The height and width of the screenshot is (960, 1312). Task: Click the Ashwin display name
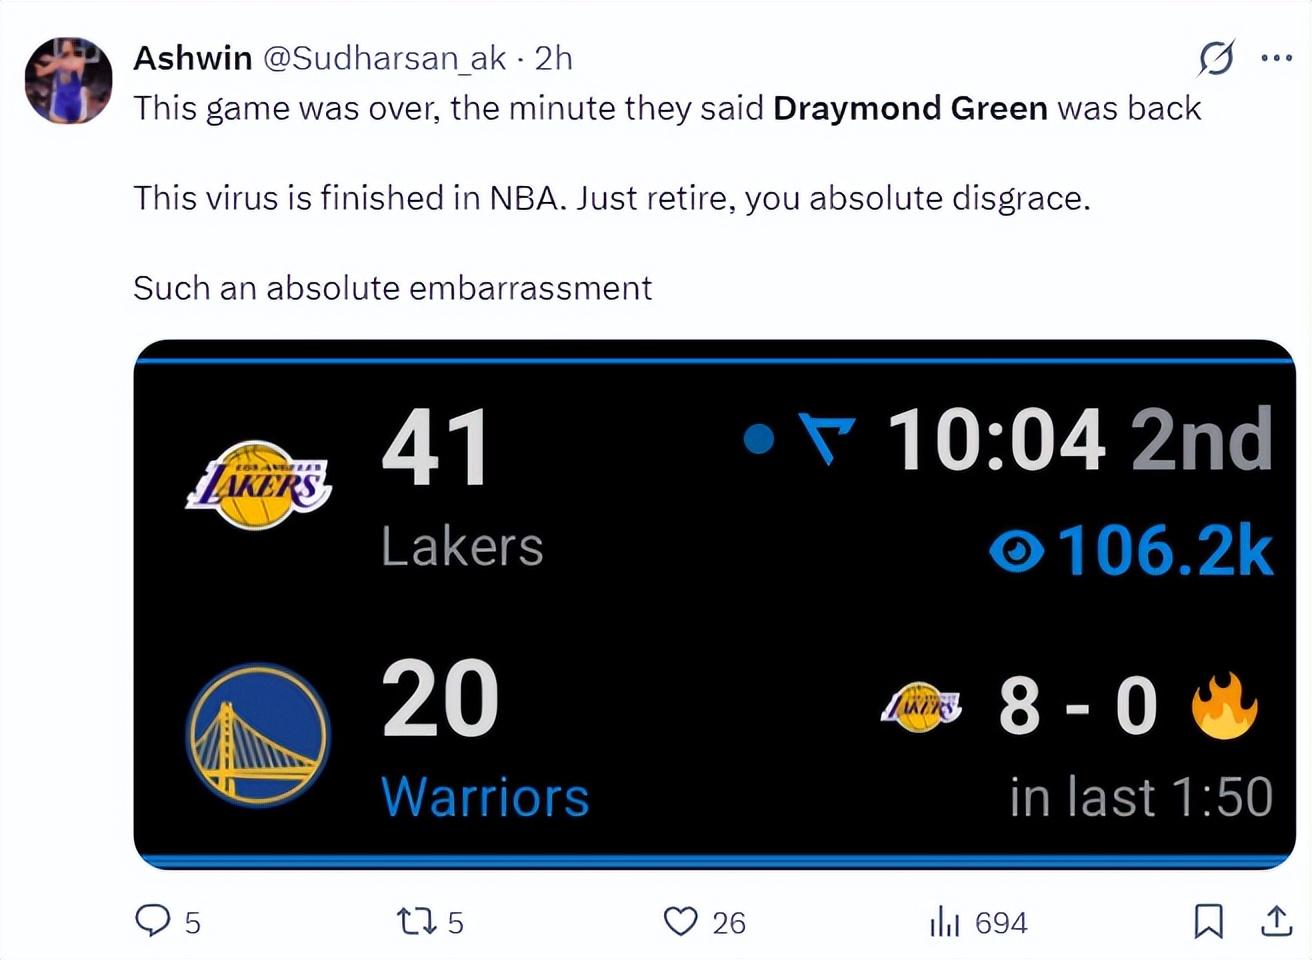(x=192, y=58)
